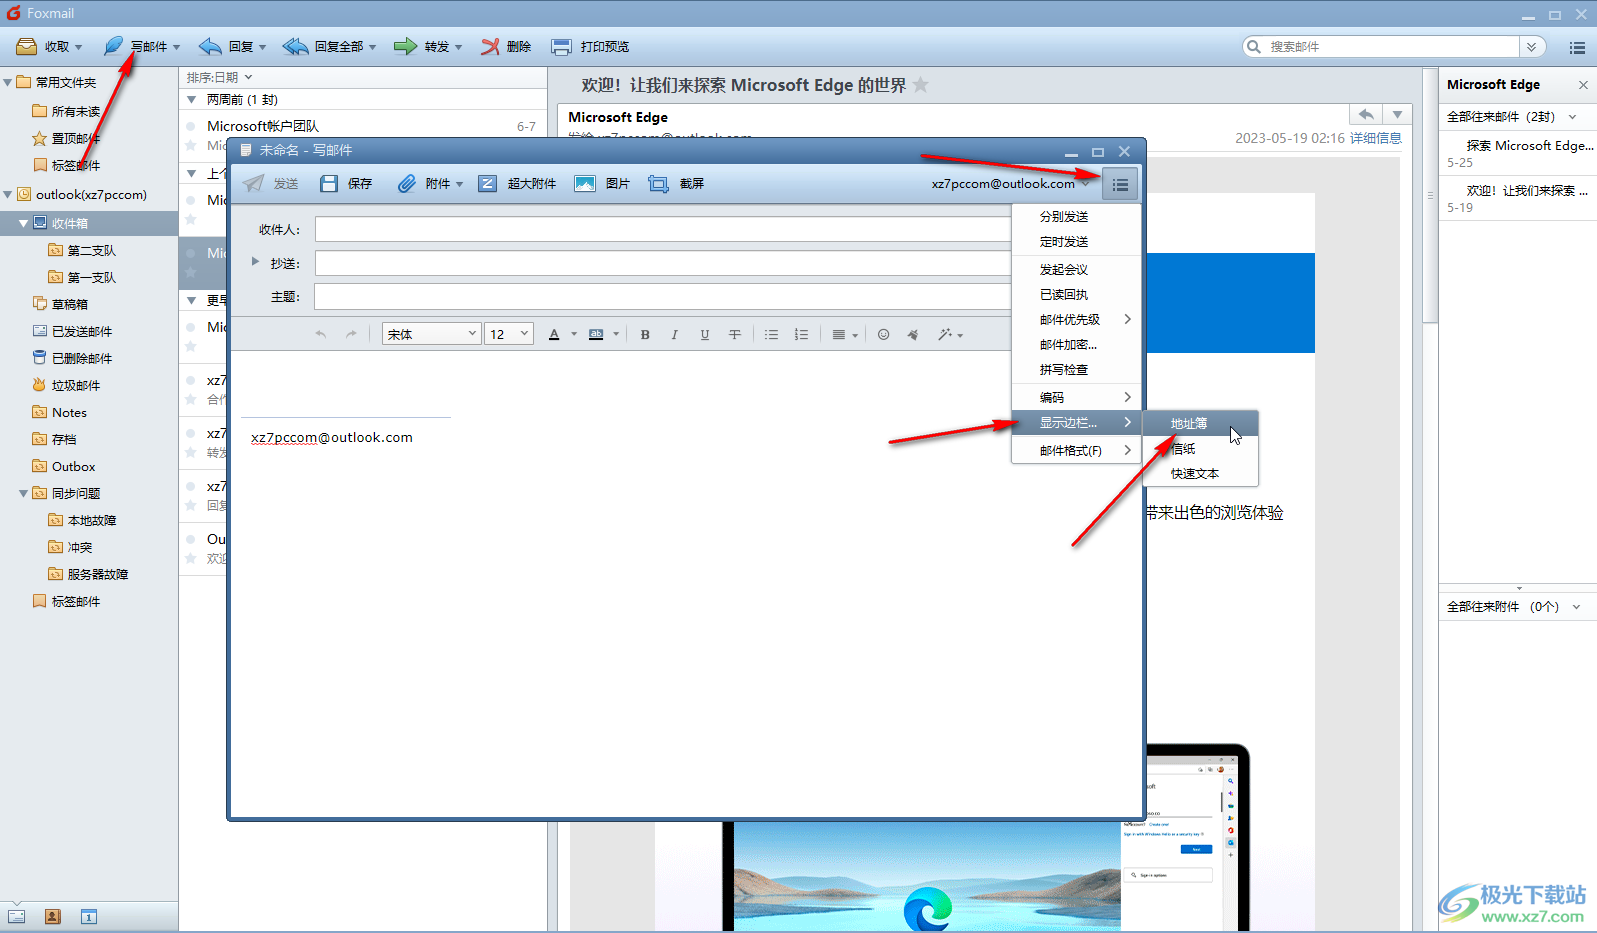1597x933 pixels.
Task: Open contacts view icon at bottom left
Action: 53,916
